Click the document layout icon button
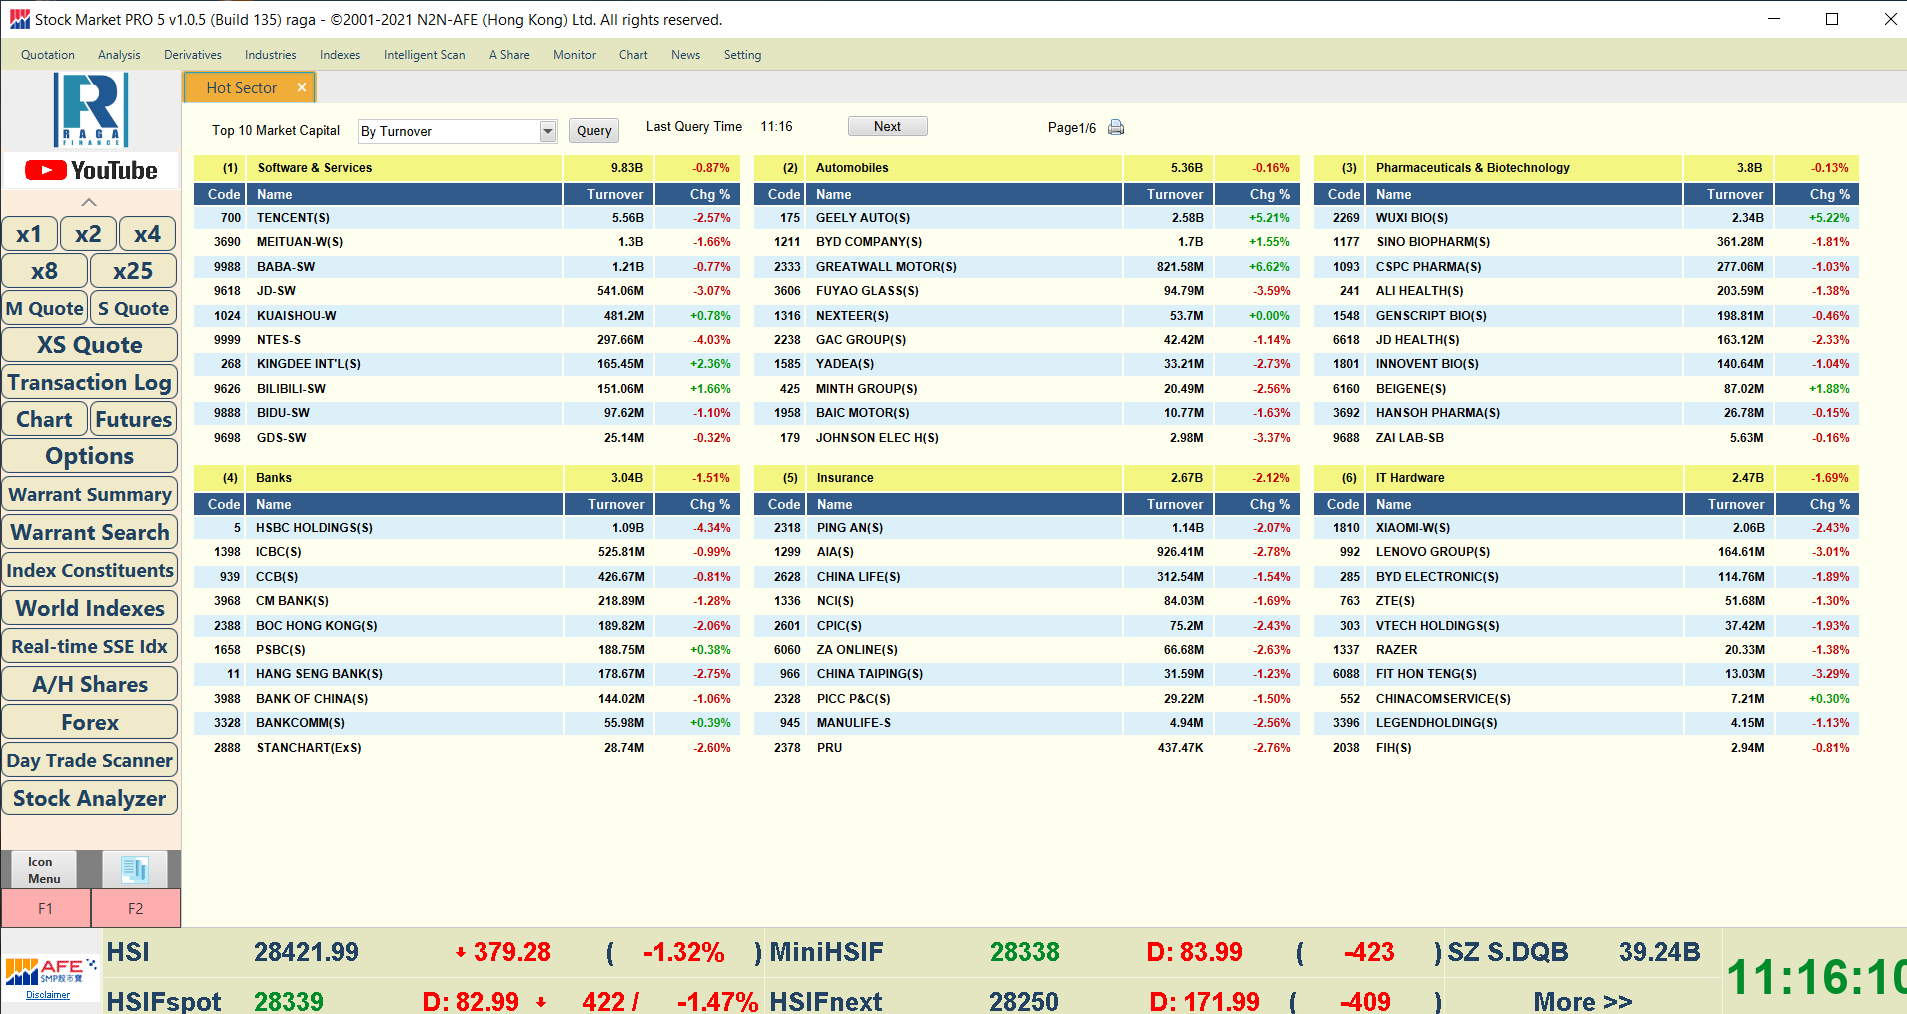 tap(134, 869)
